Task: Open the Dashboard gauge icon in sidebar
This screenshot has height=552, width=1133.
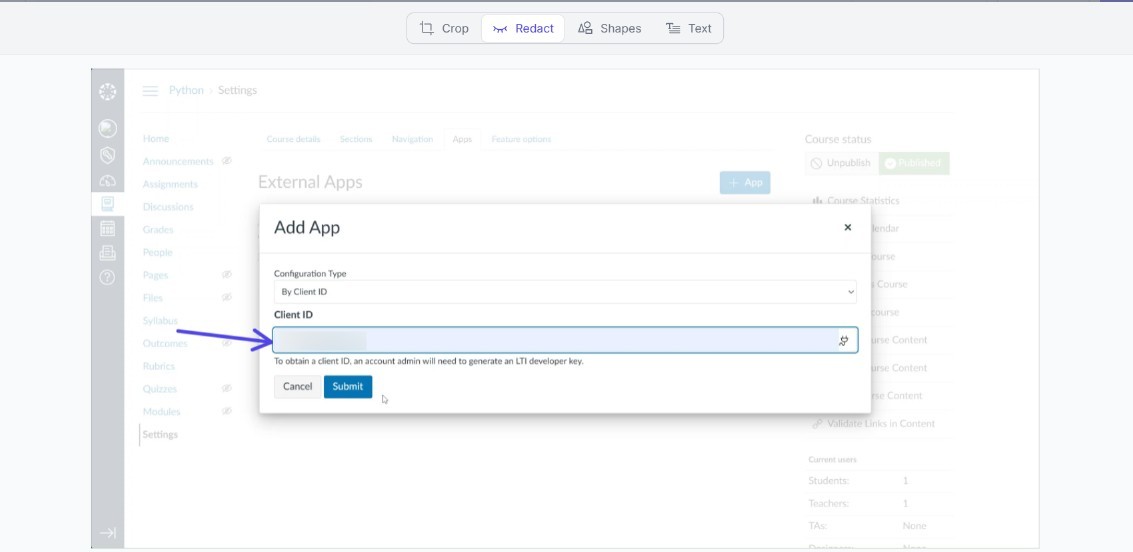Action: [x=108, y=181]
